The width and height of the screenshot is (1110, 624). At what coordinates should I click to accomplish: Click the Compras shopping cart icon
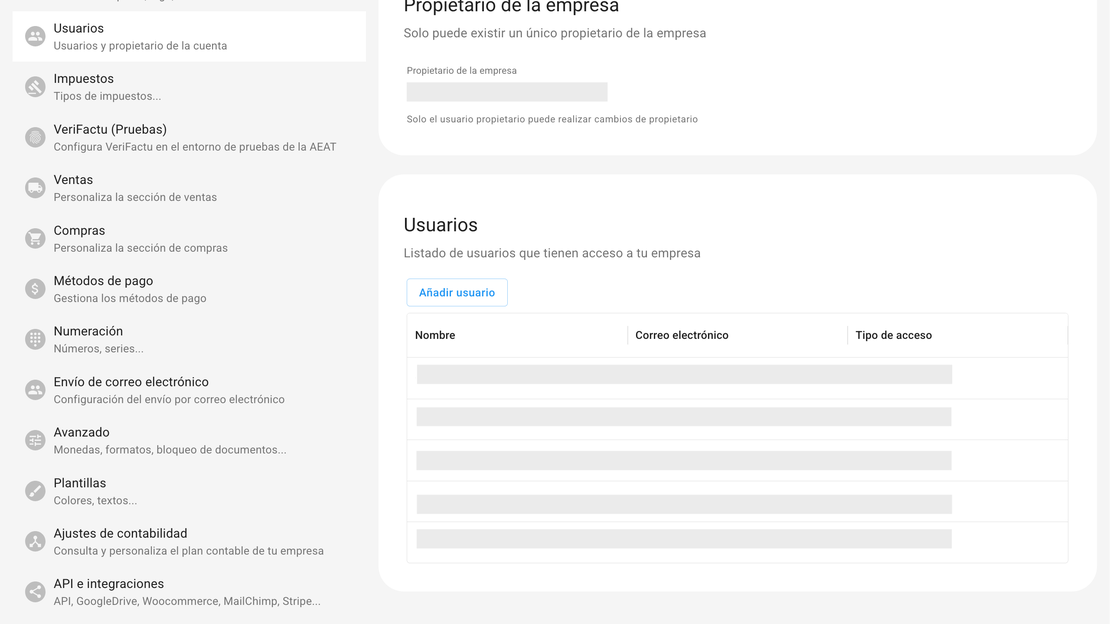click(35, 239)
